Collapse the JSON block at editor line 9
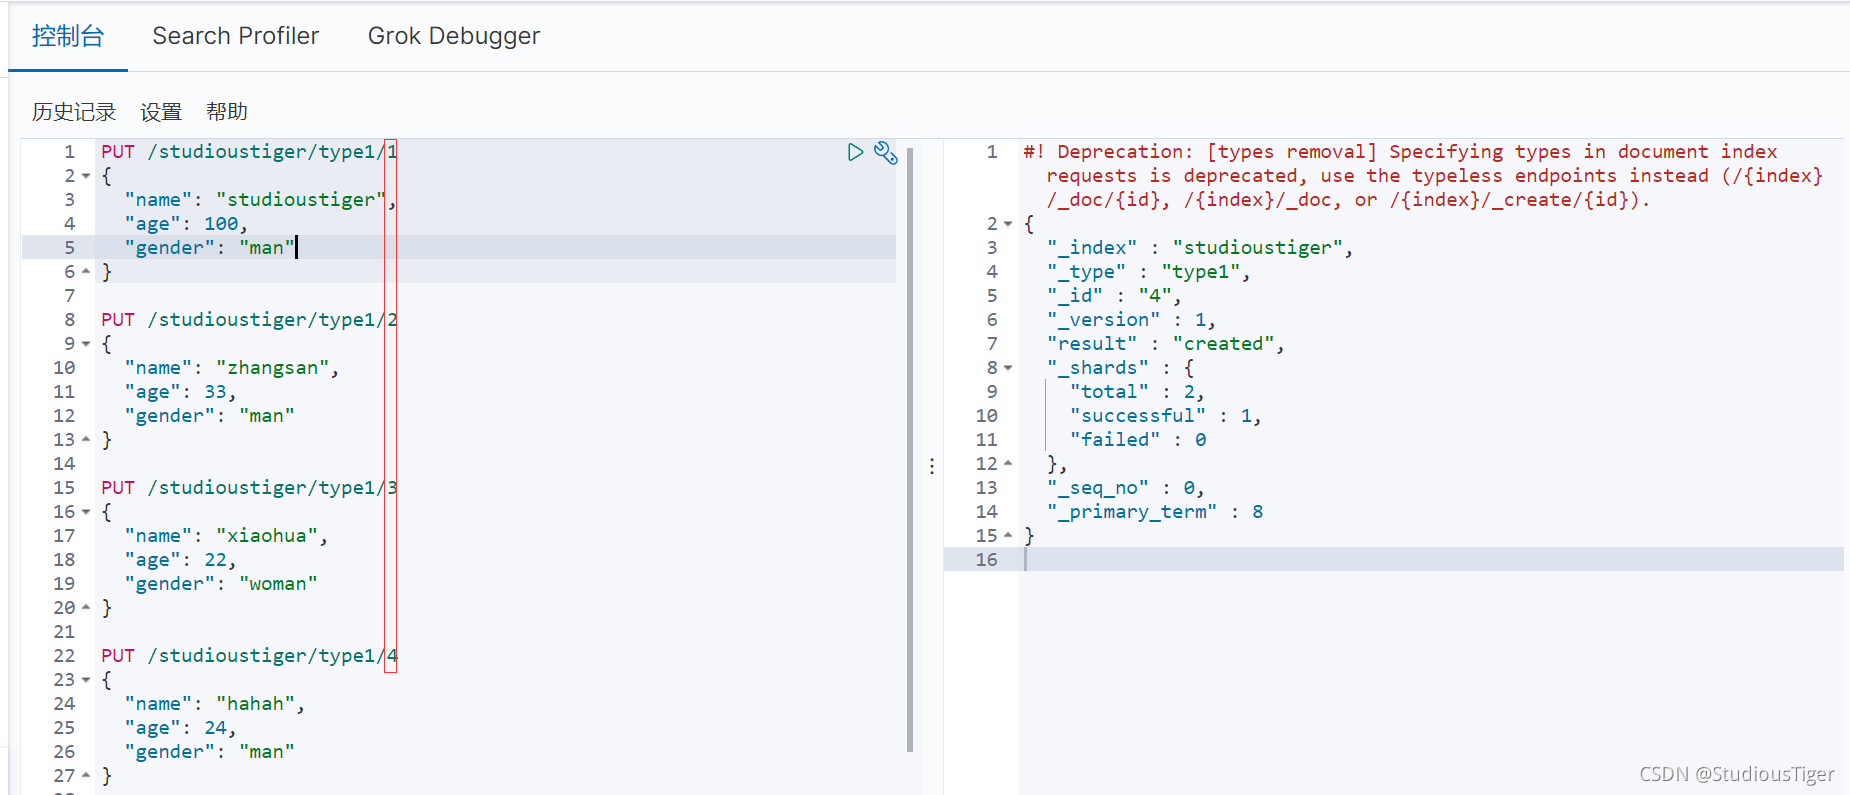Viewport: 1850px width, 795px height. coord(86,344)
